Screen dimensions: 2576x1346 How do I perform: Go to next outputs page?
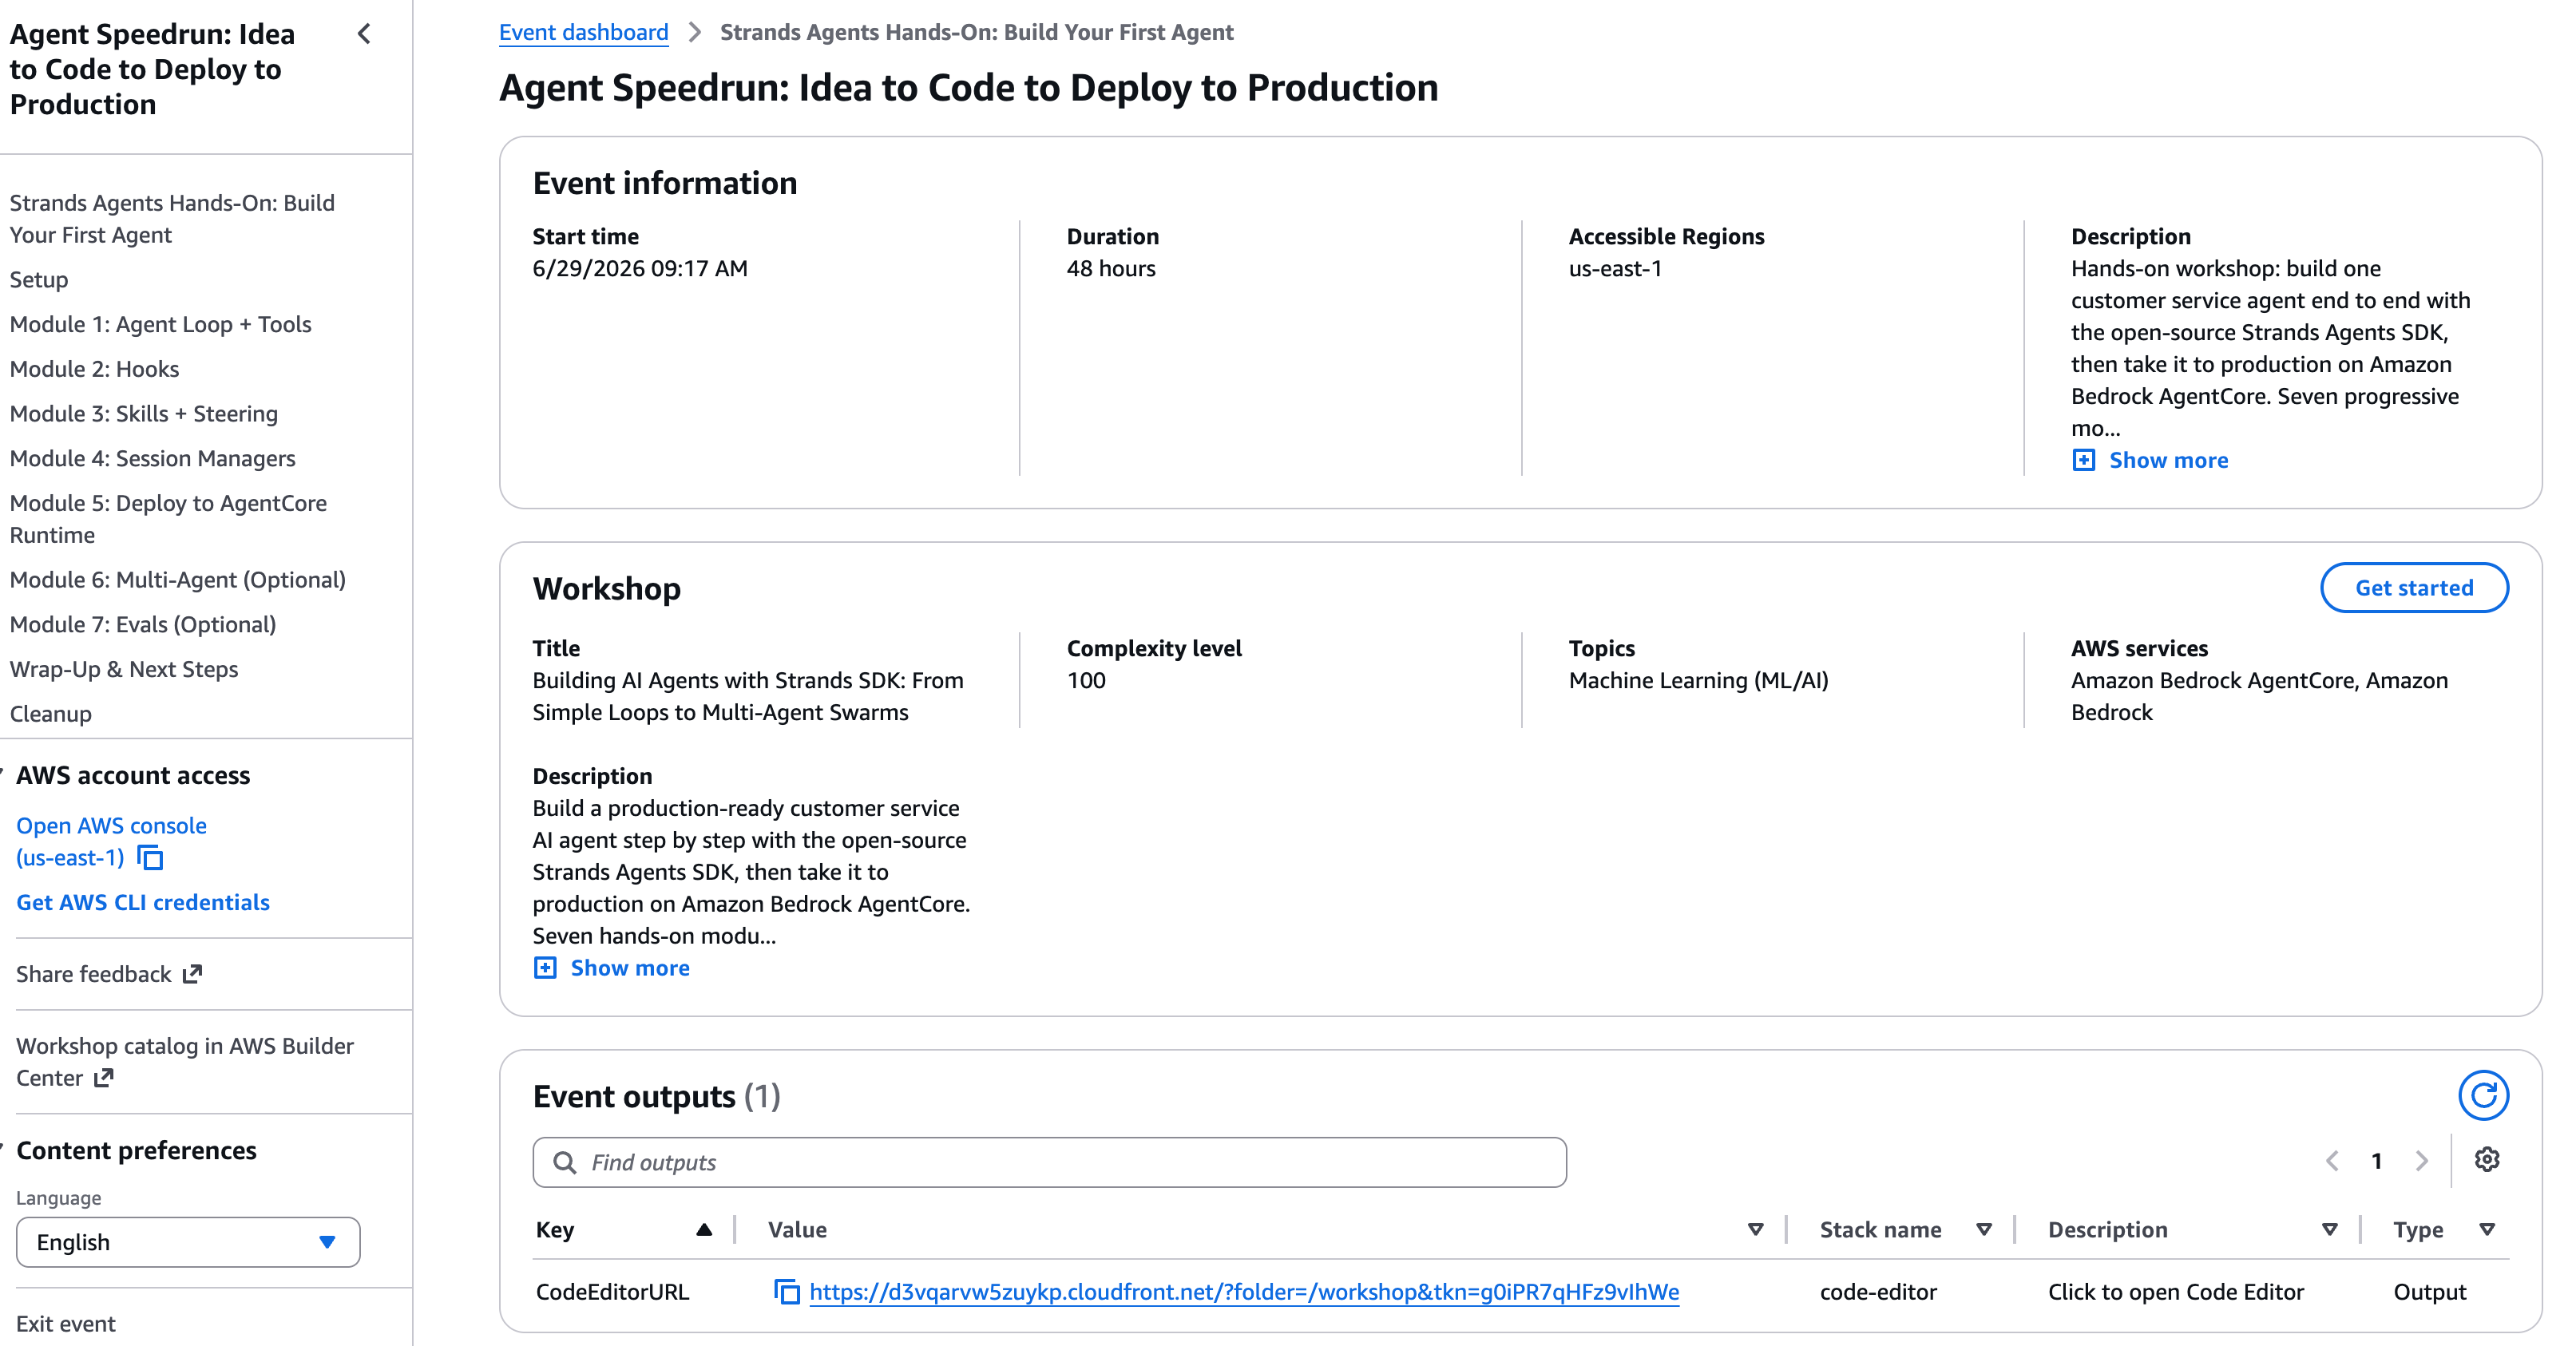(2421, 1161)
